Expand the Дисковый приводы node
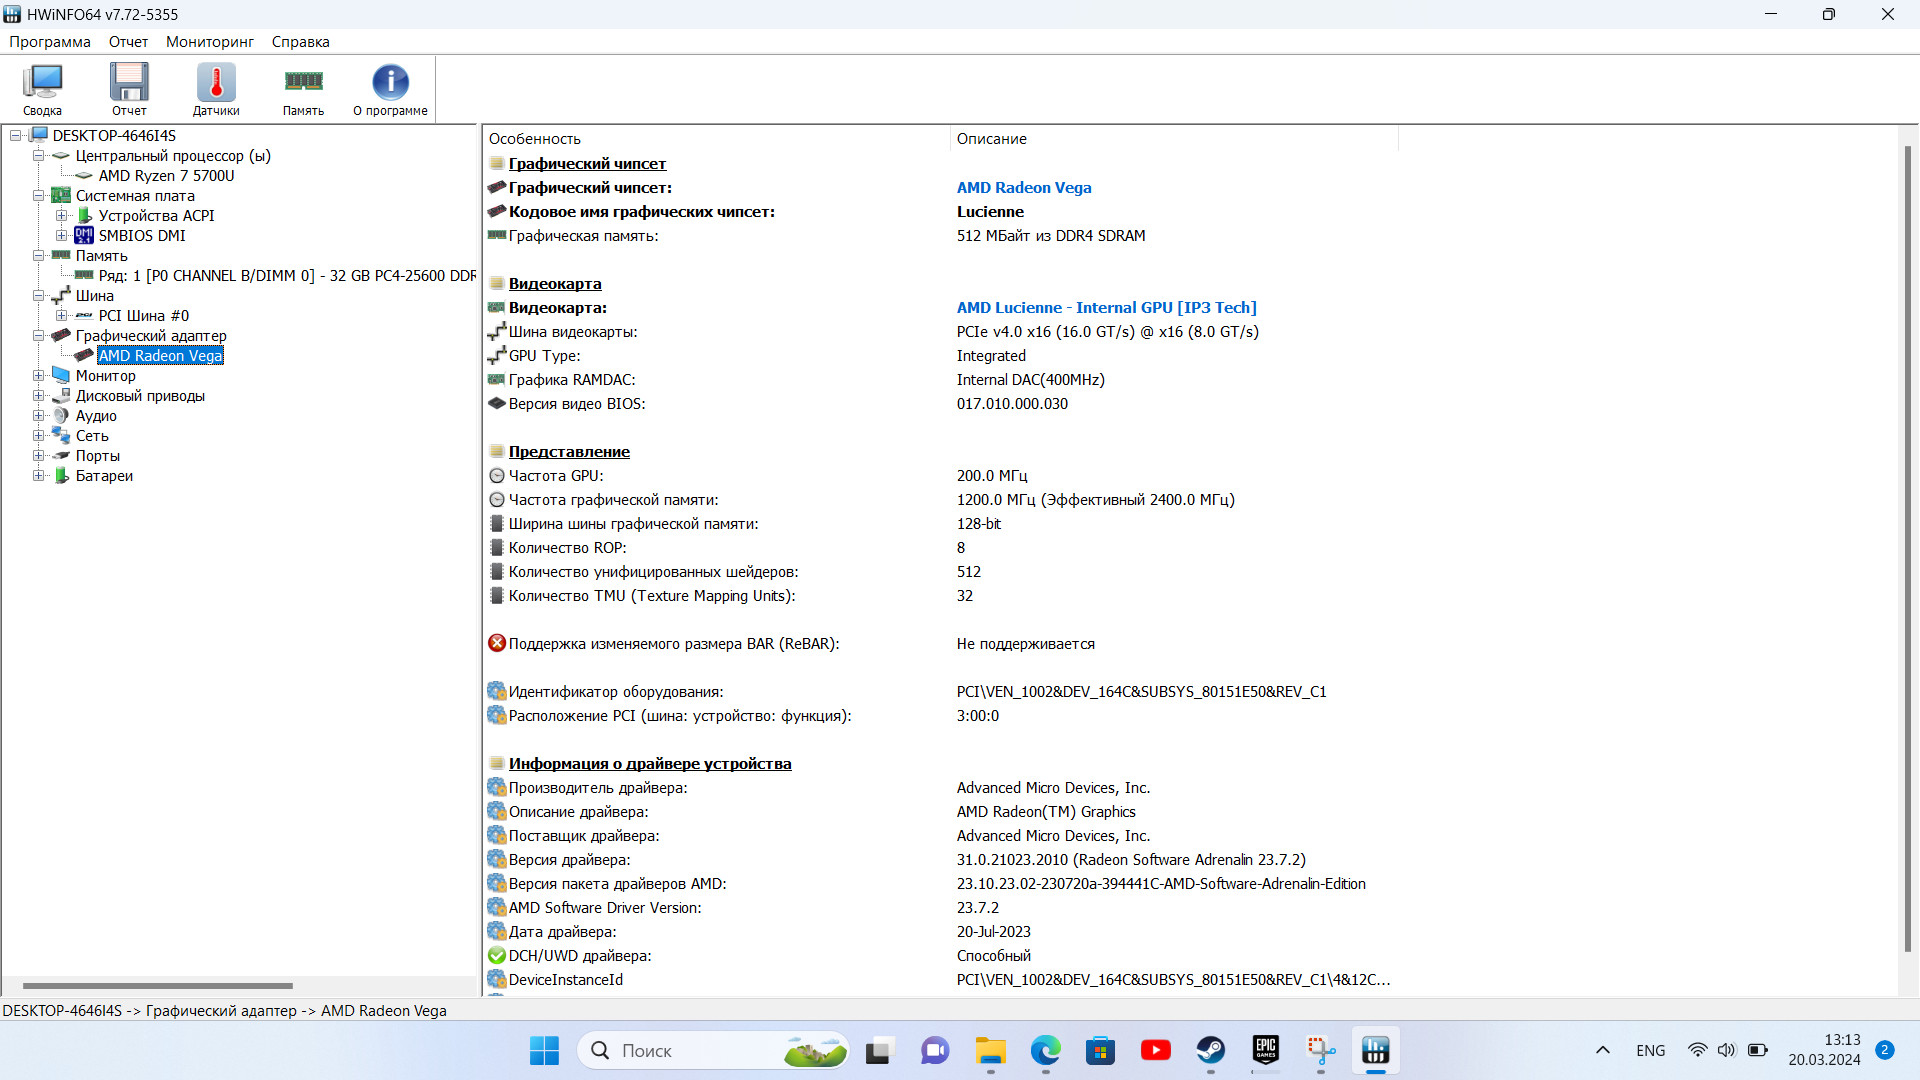This screenshot has height=1080, width=1920. (x=38, y=396)
